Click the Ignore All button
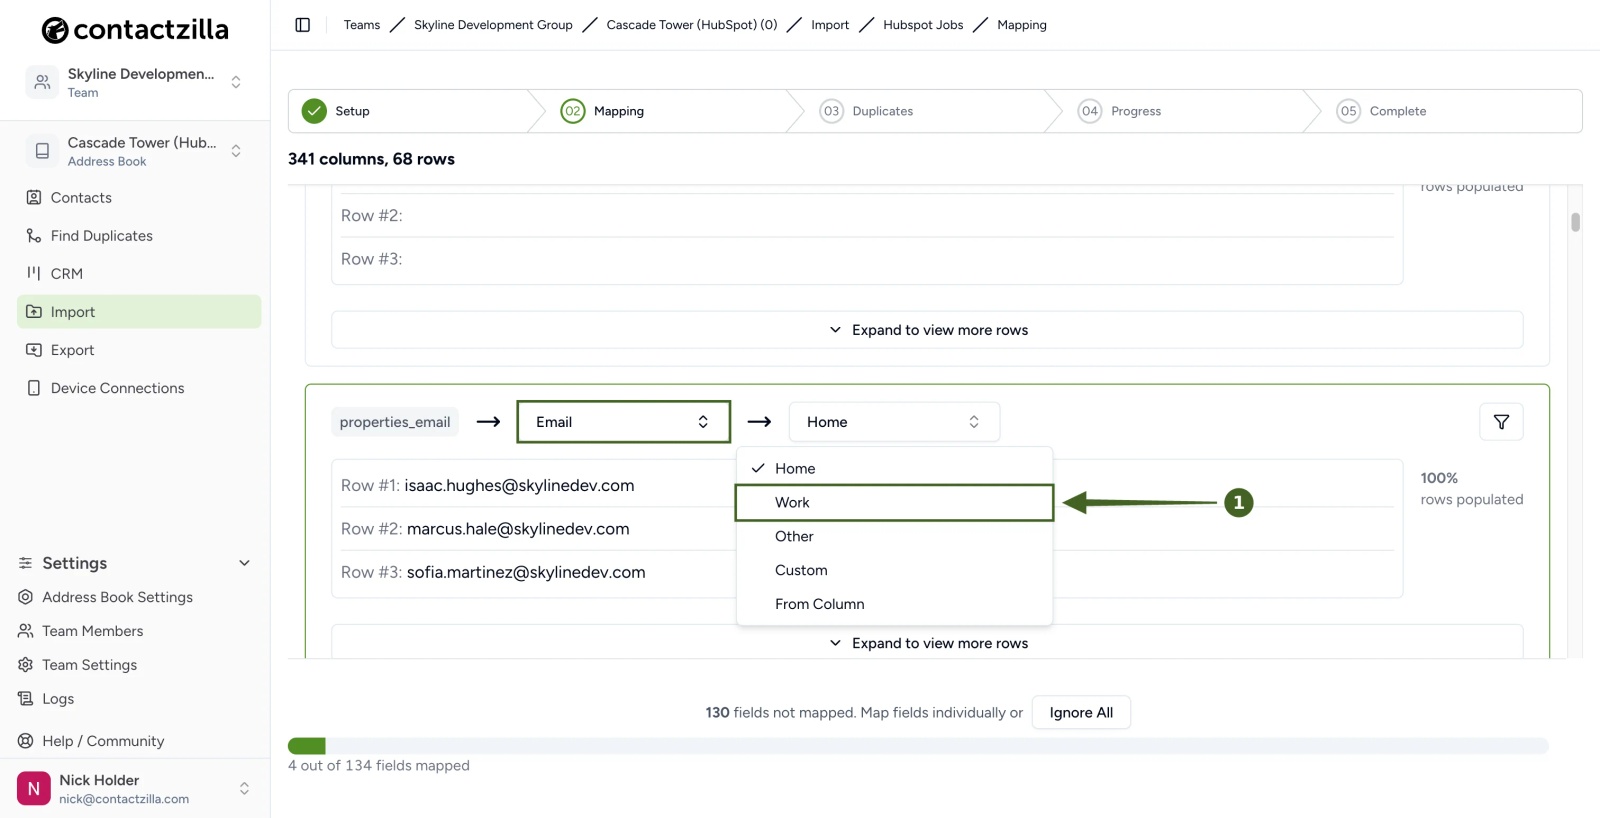Image resolution: width=1600 pixels, height=818 pixels. (1081, 713)
